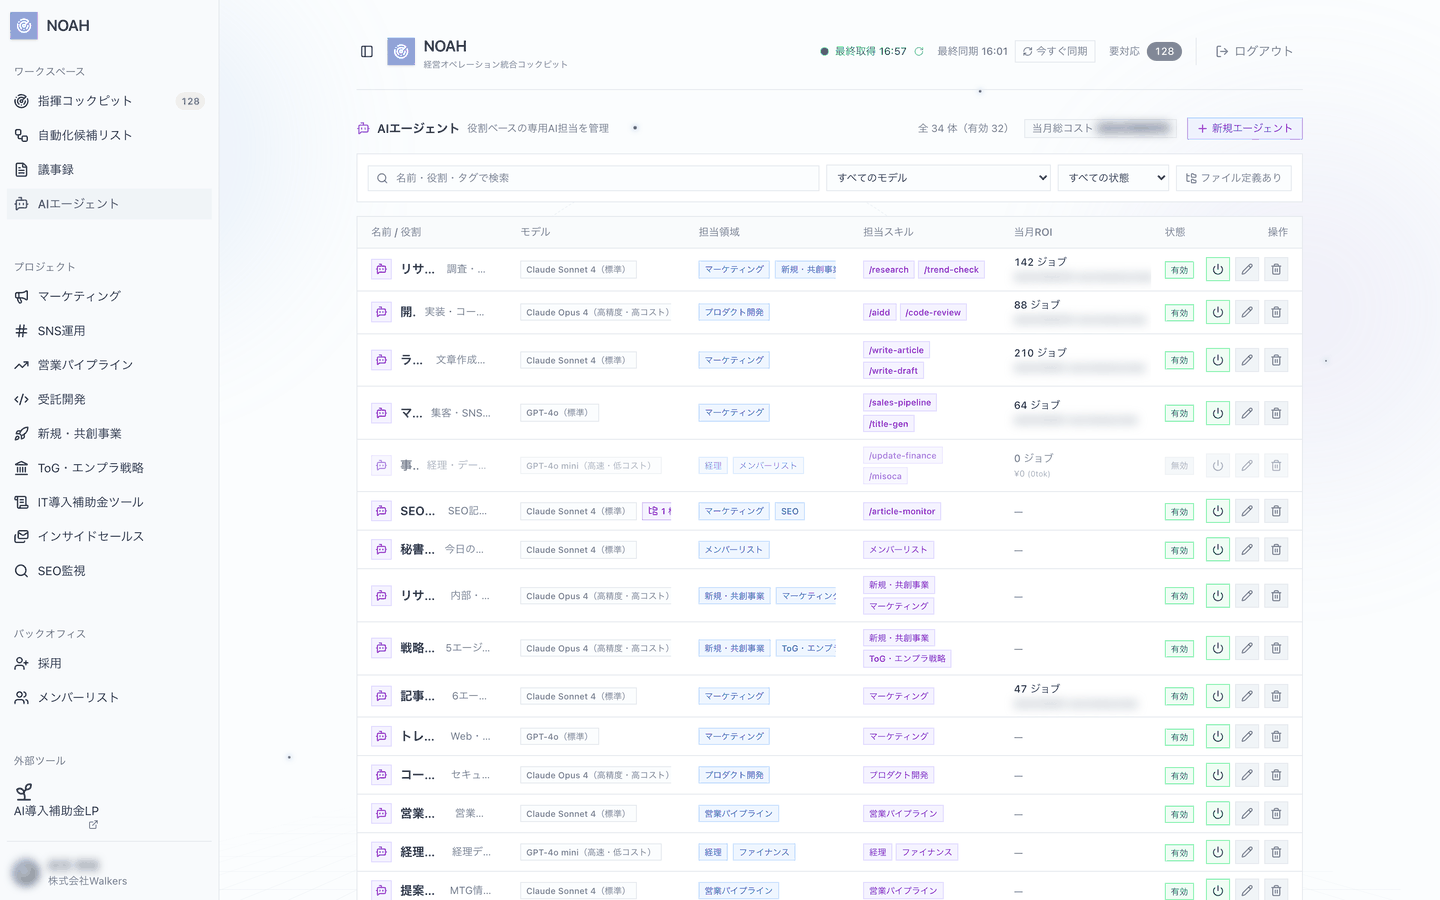Click the refresh icon beside 最終取得 16:57
1440x900 pixels.
tap(919, 51)
